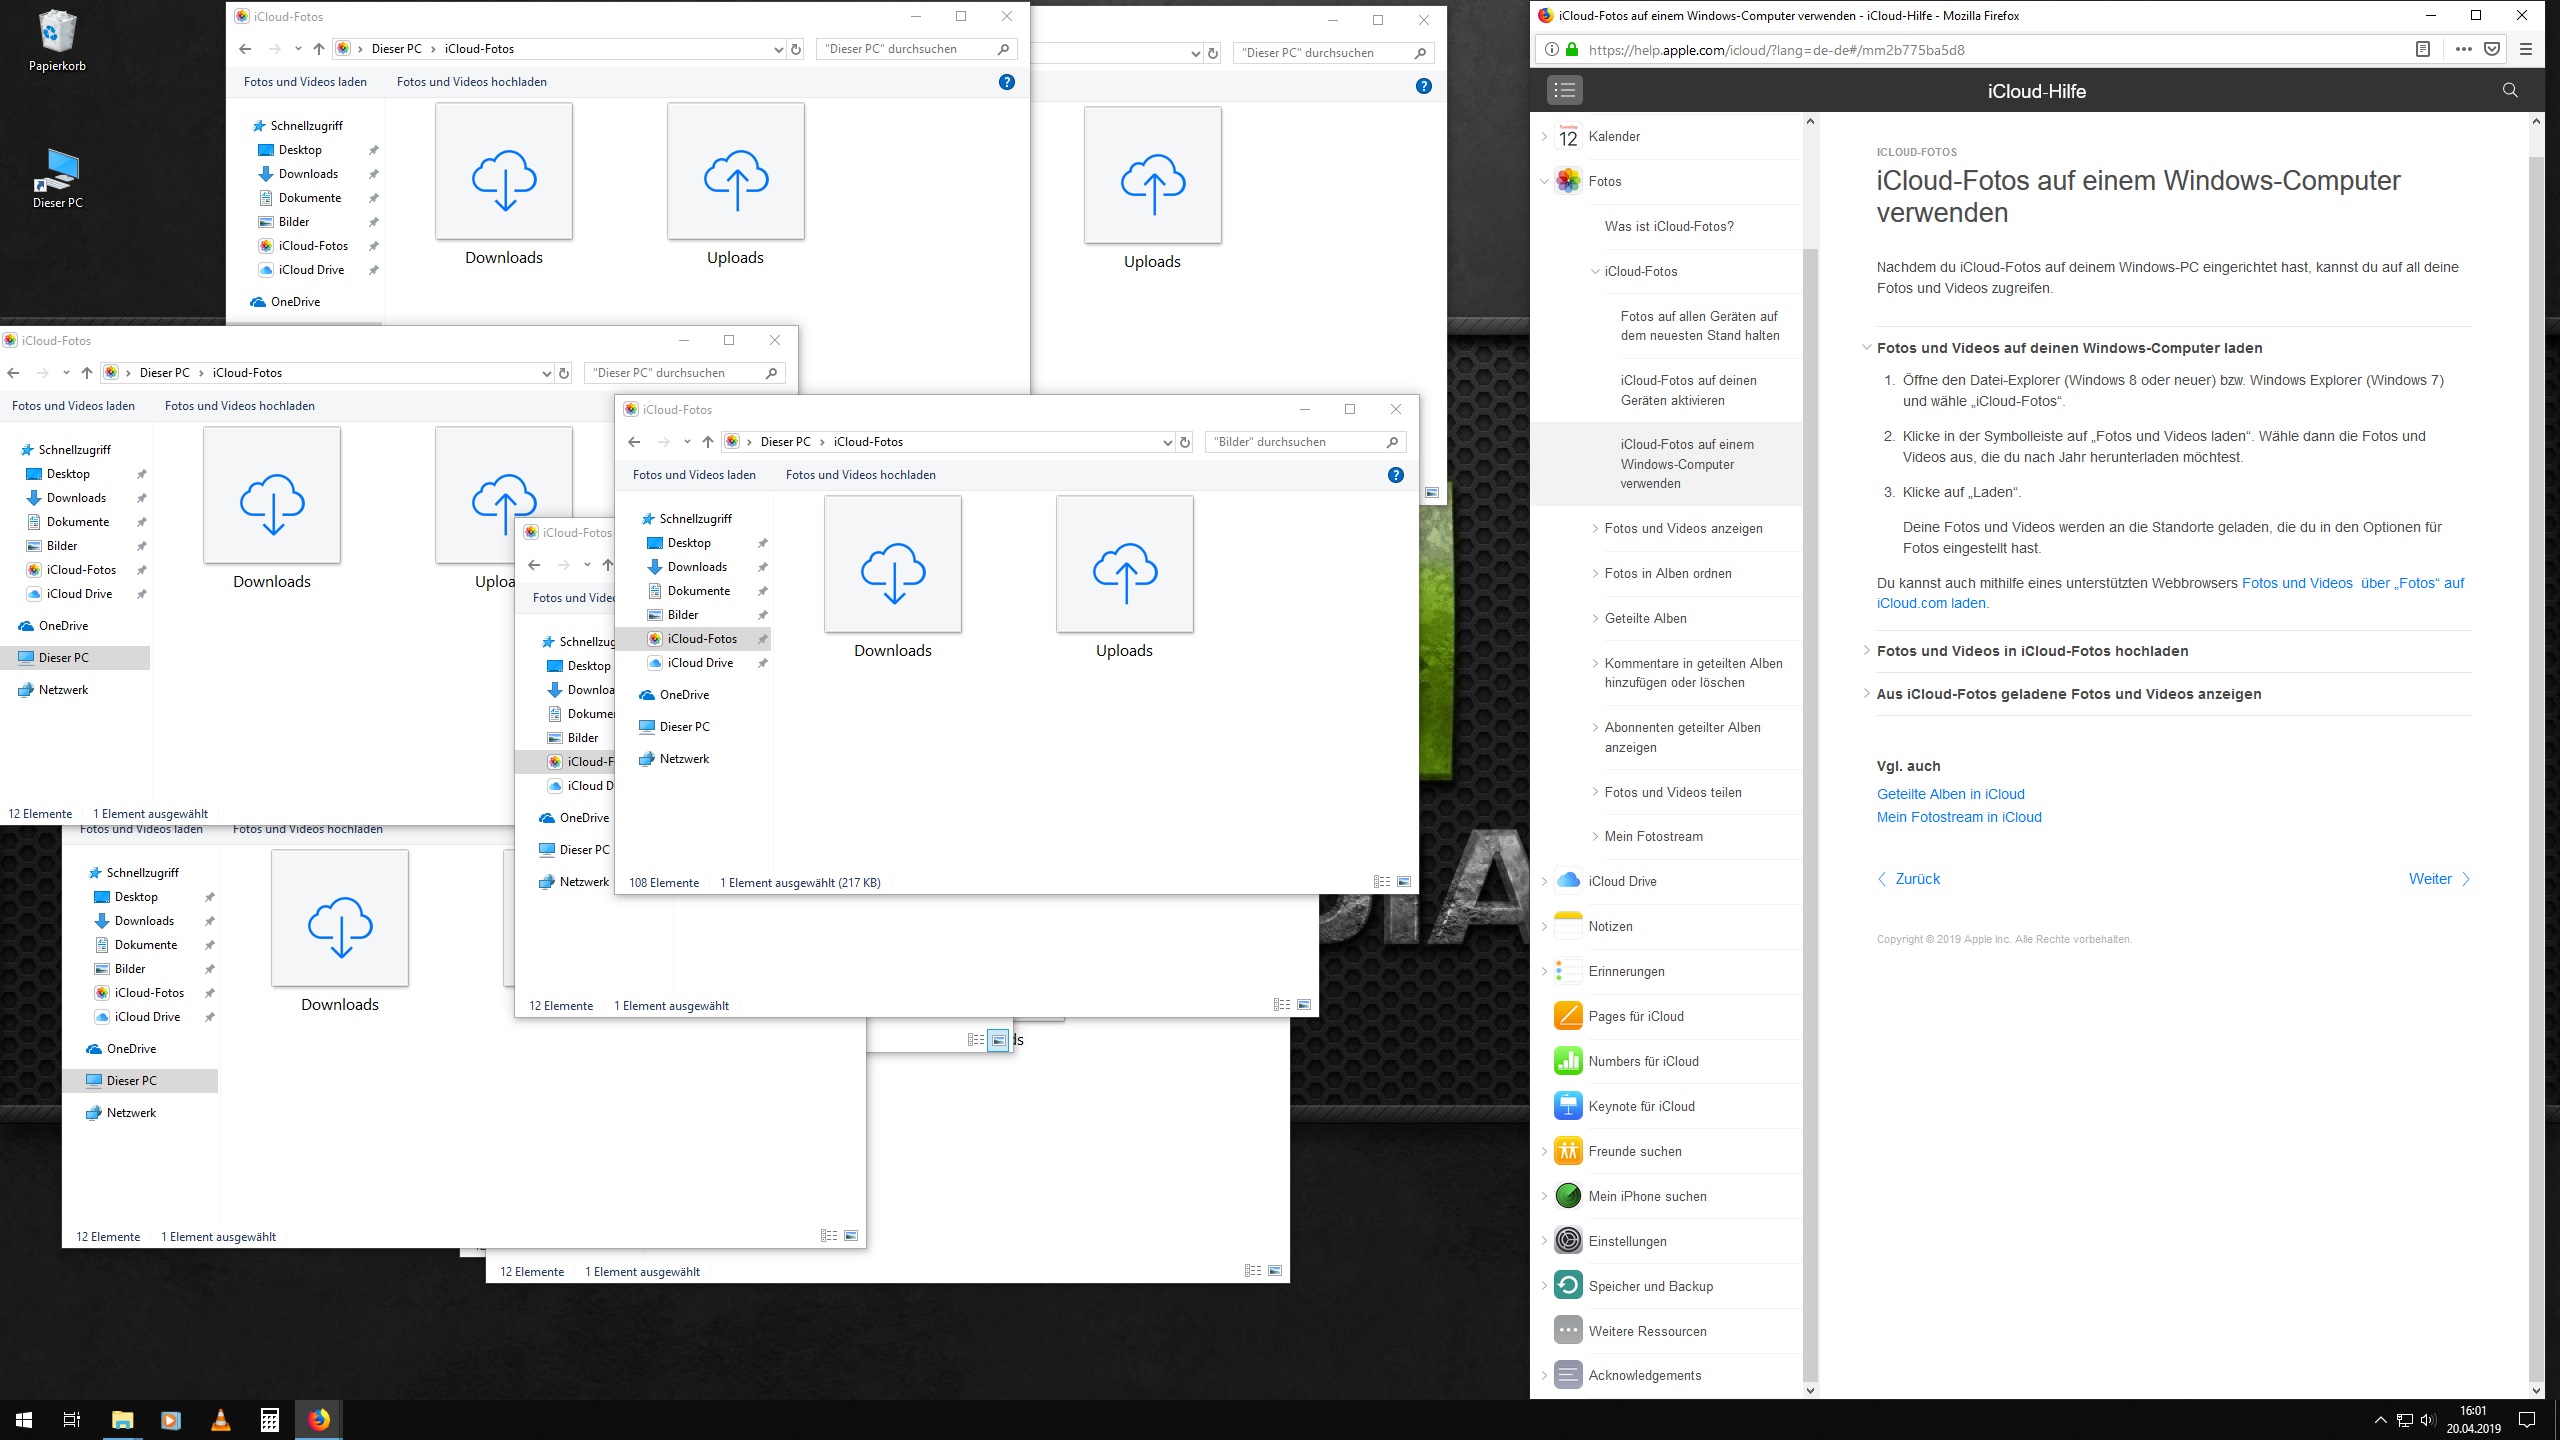This screenshot has width=2560, height=1440.
Task: Expand 'Fotos und Videos in iCloud-Fotos hochladen' section
Action: click(x=2032, y=651)
